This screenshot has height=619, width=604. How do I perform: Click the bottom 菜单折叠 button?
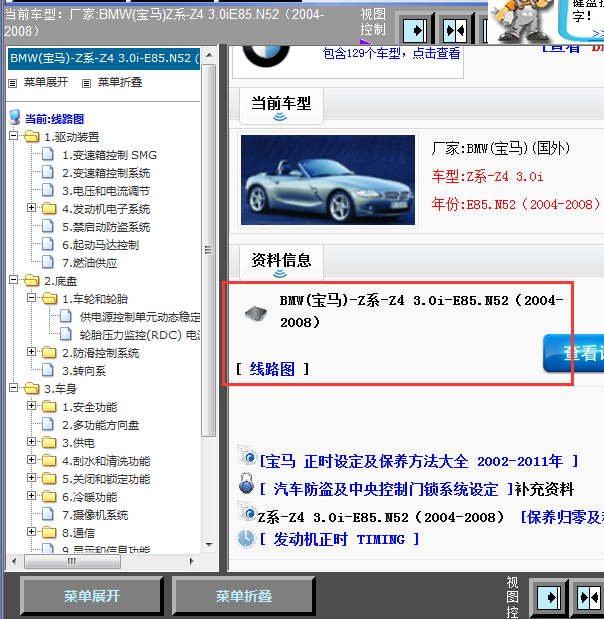coord(244,596)
